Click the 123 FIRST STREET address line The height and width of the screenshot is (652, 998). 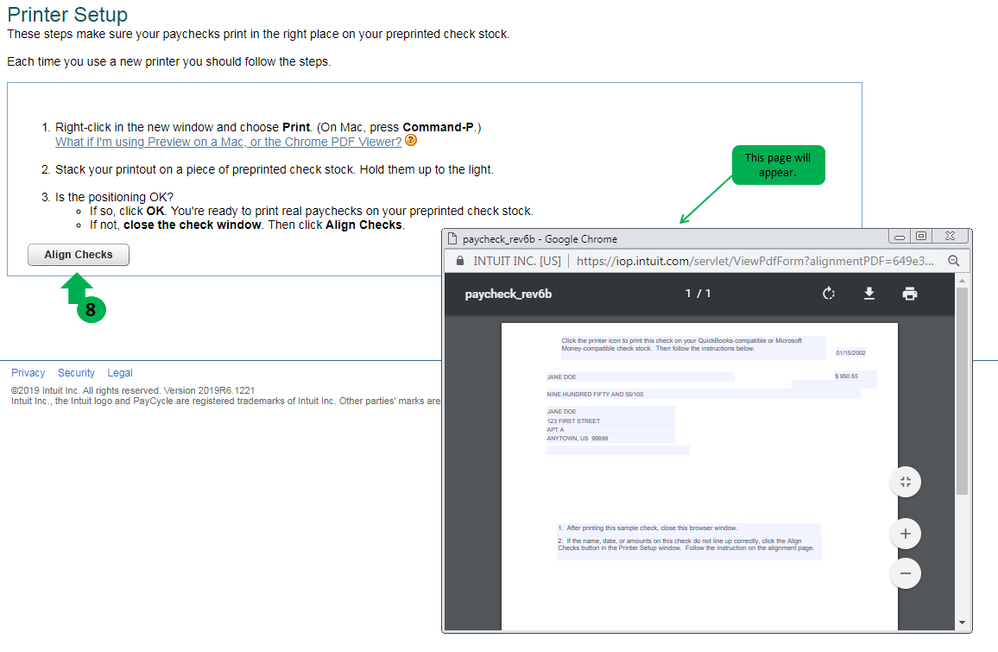pos(573,421)
